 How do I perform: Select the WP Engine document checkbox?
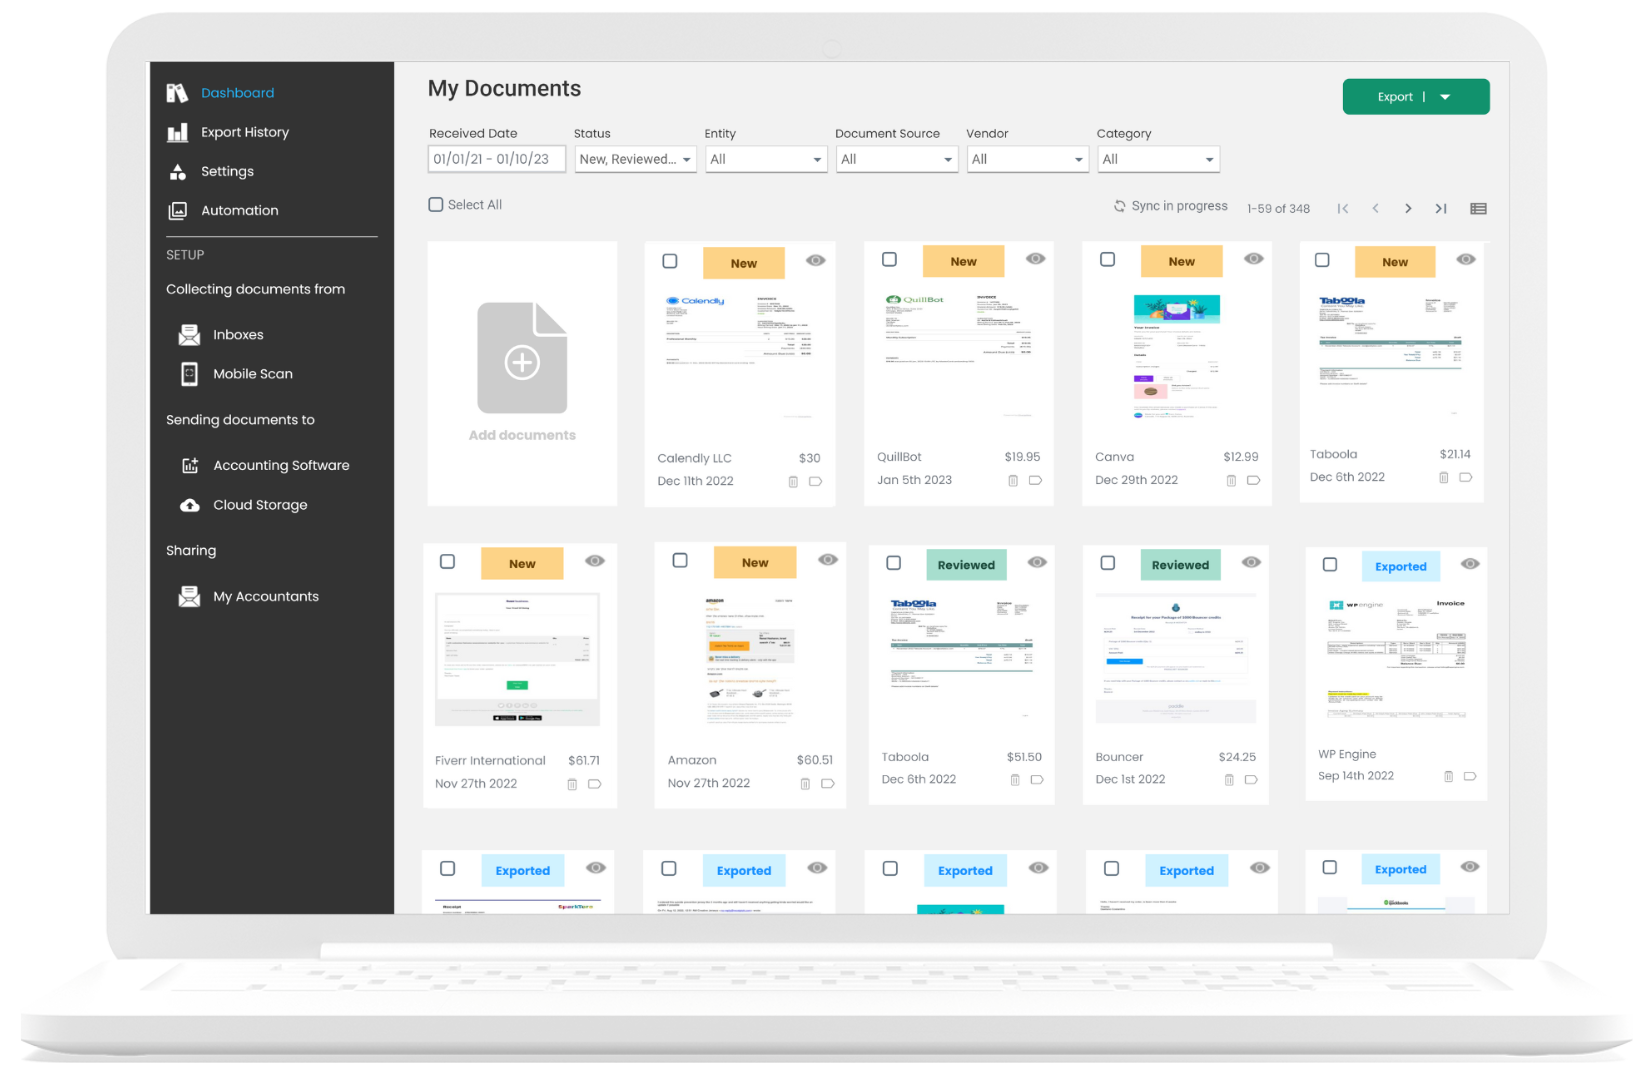coord(1330,565)
